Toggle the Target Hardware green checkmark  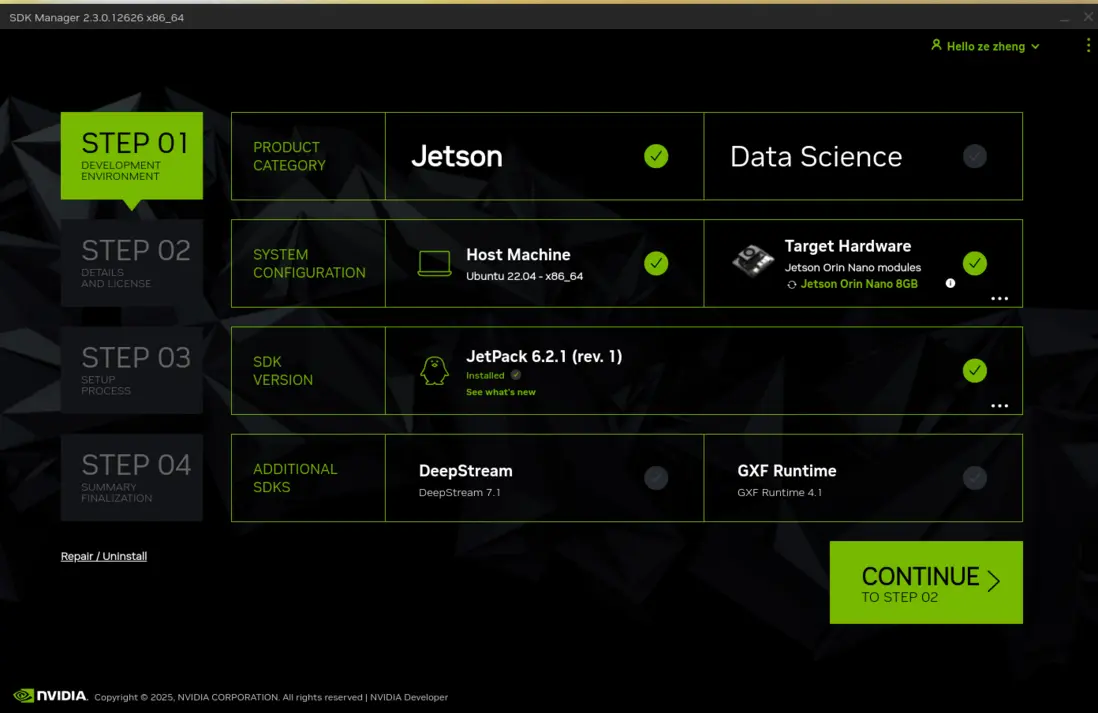[x=975, y=263]
